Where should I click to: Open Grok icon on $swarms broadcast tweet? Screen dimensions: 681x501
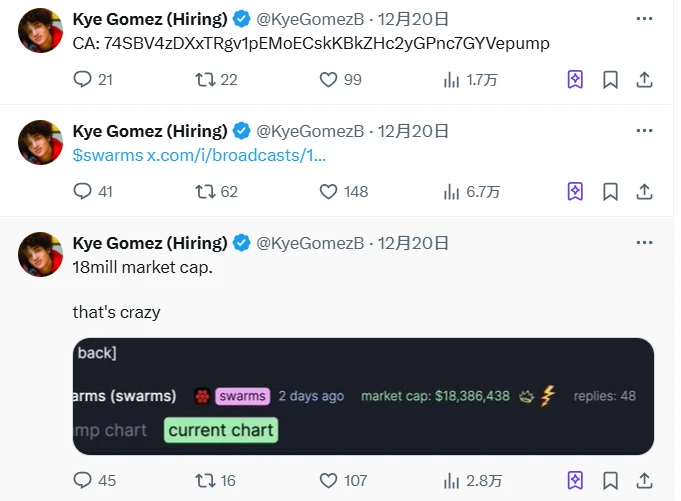[575, 191]
